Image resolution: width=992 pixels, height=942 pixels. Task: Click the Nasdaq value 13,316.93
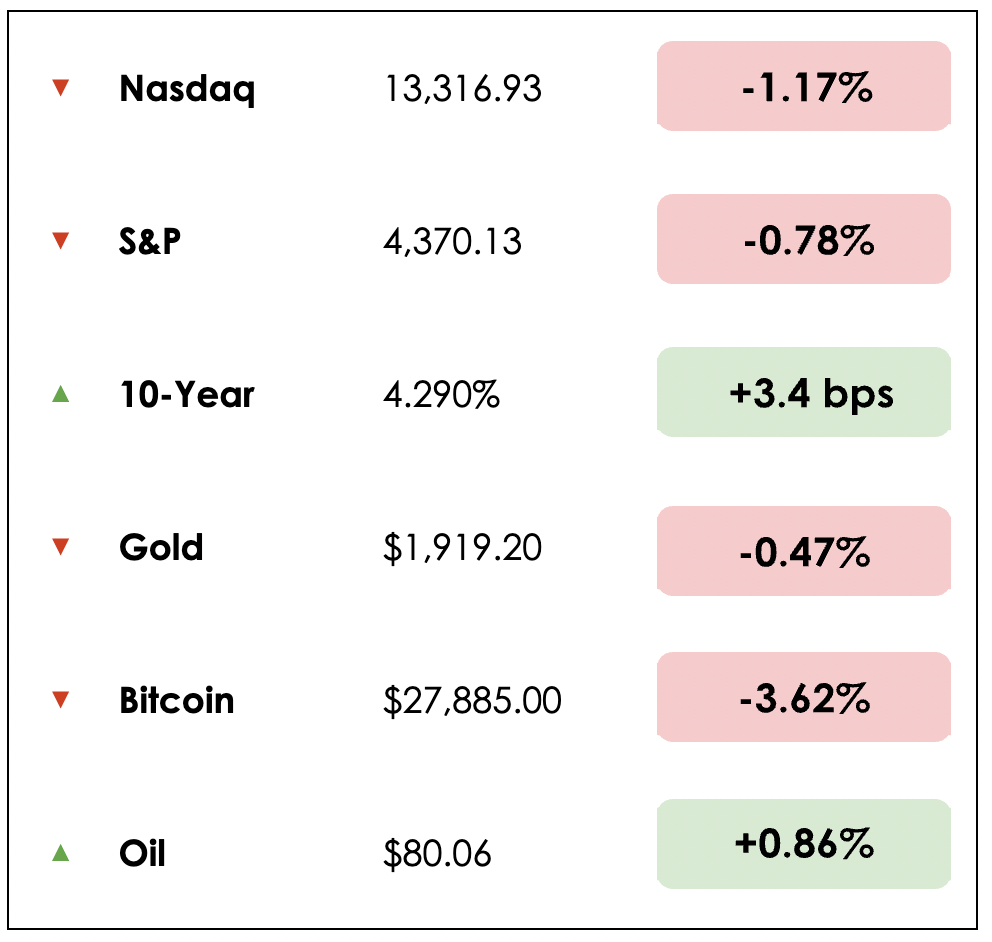pos(463,90)
